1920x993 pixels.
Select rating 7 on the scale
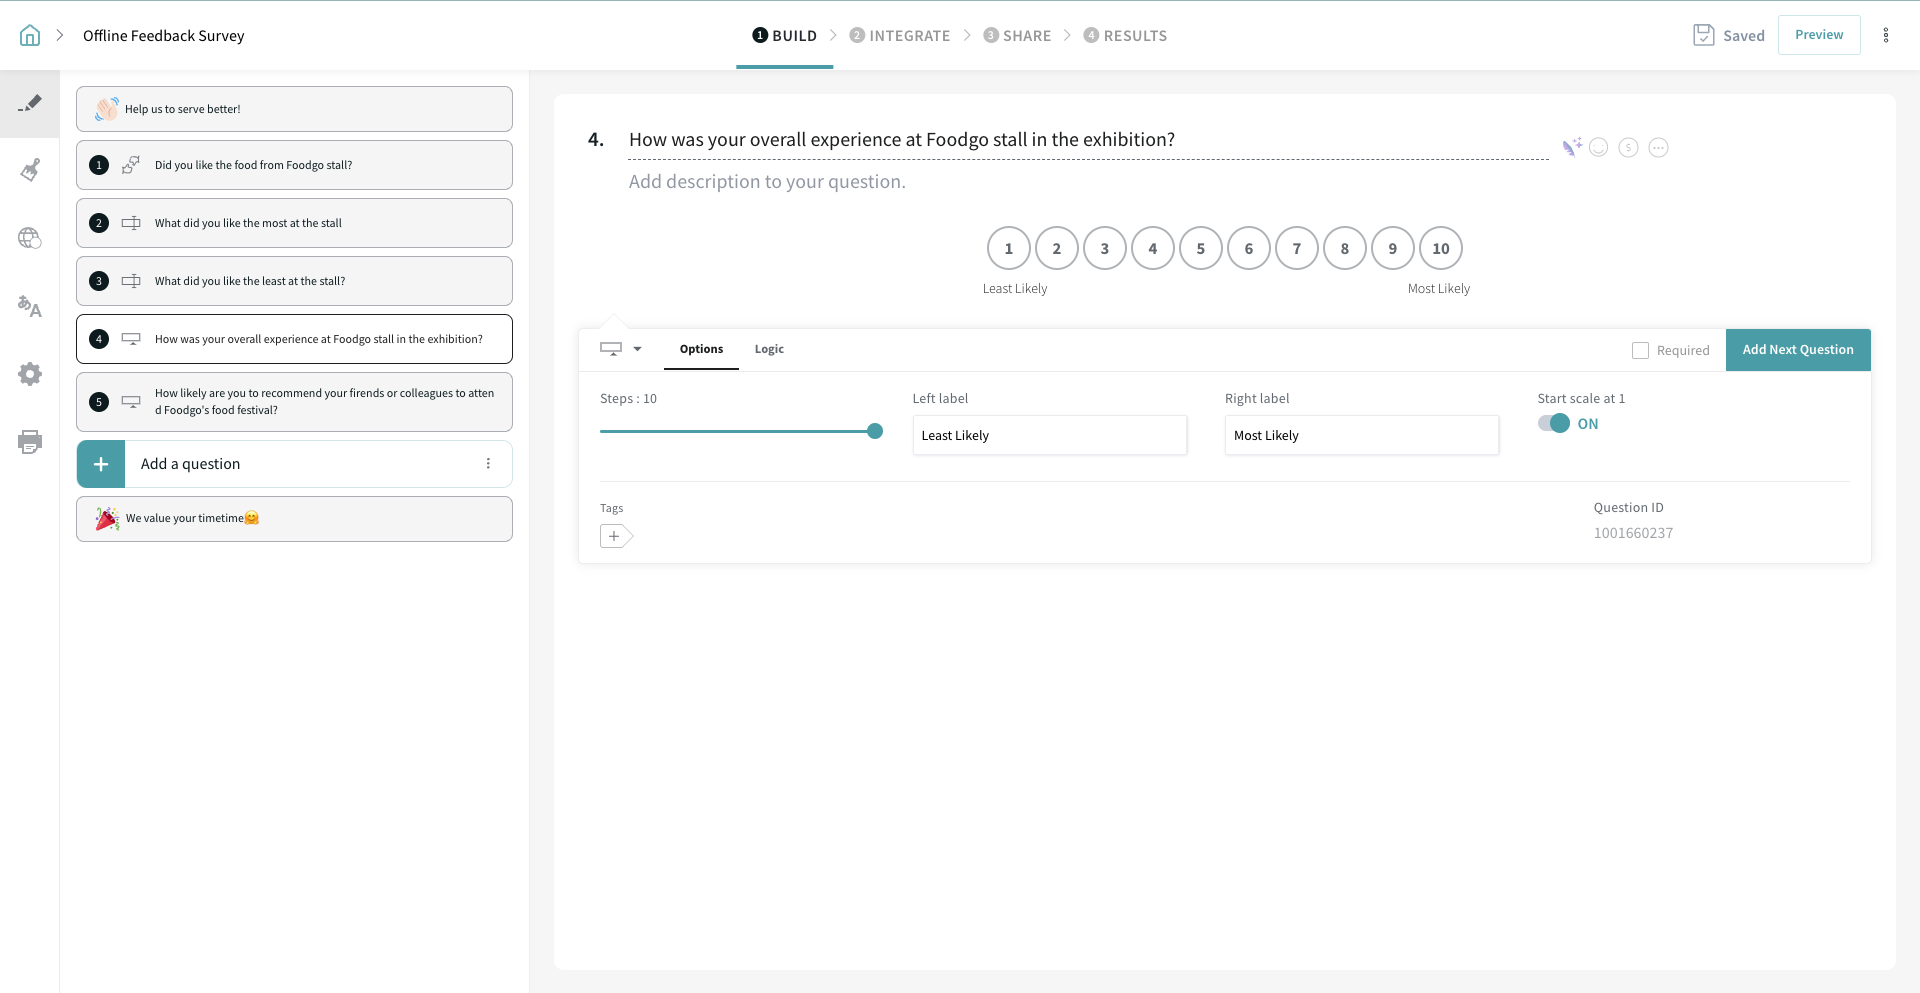1296,249
